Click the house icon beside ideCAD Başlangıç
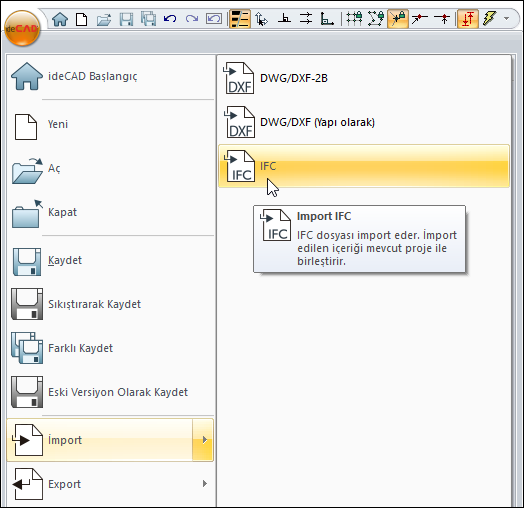This screenshot has height=508, width=524. (x=27, y=76)
